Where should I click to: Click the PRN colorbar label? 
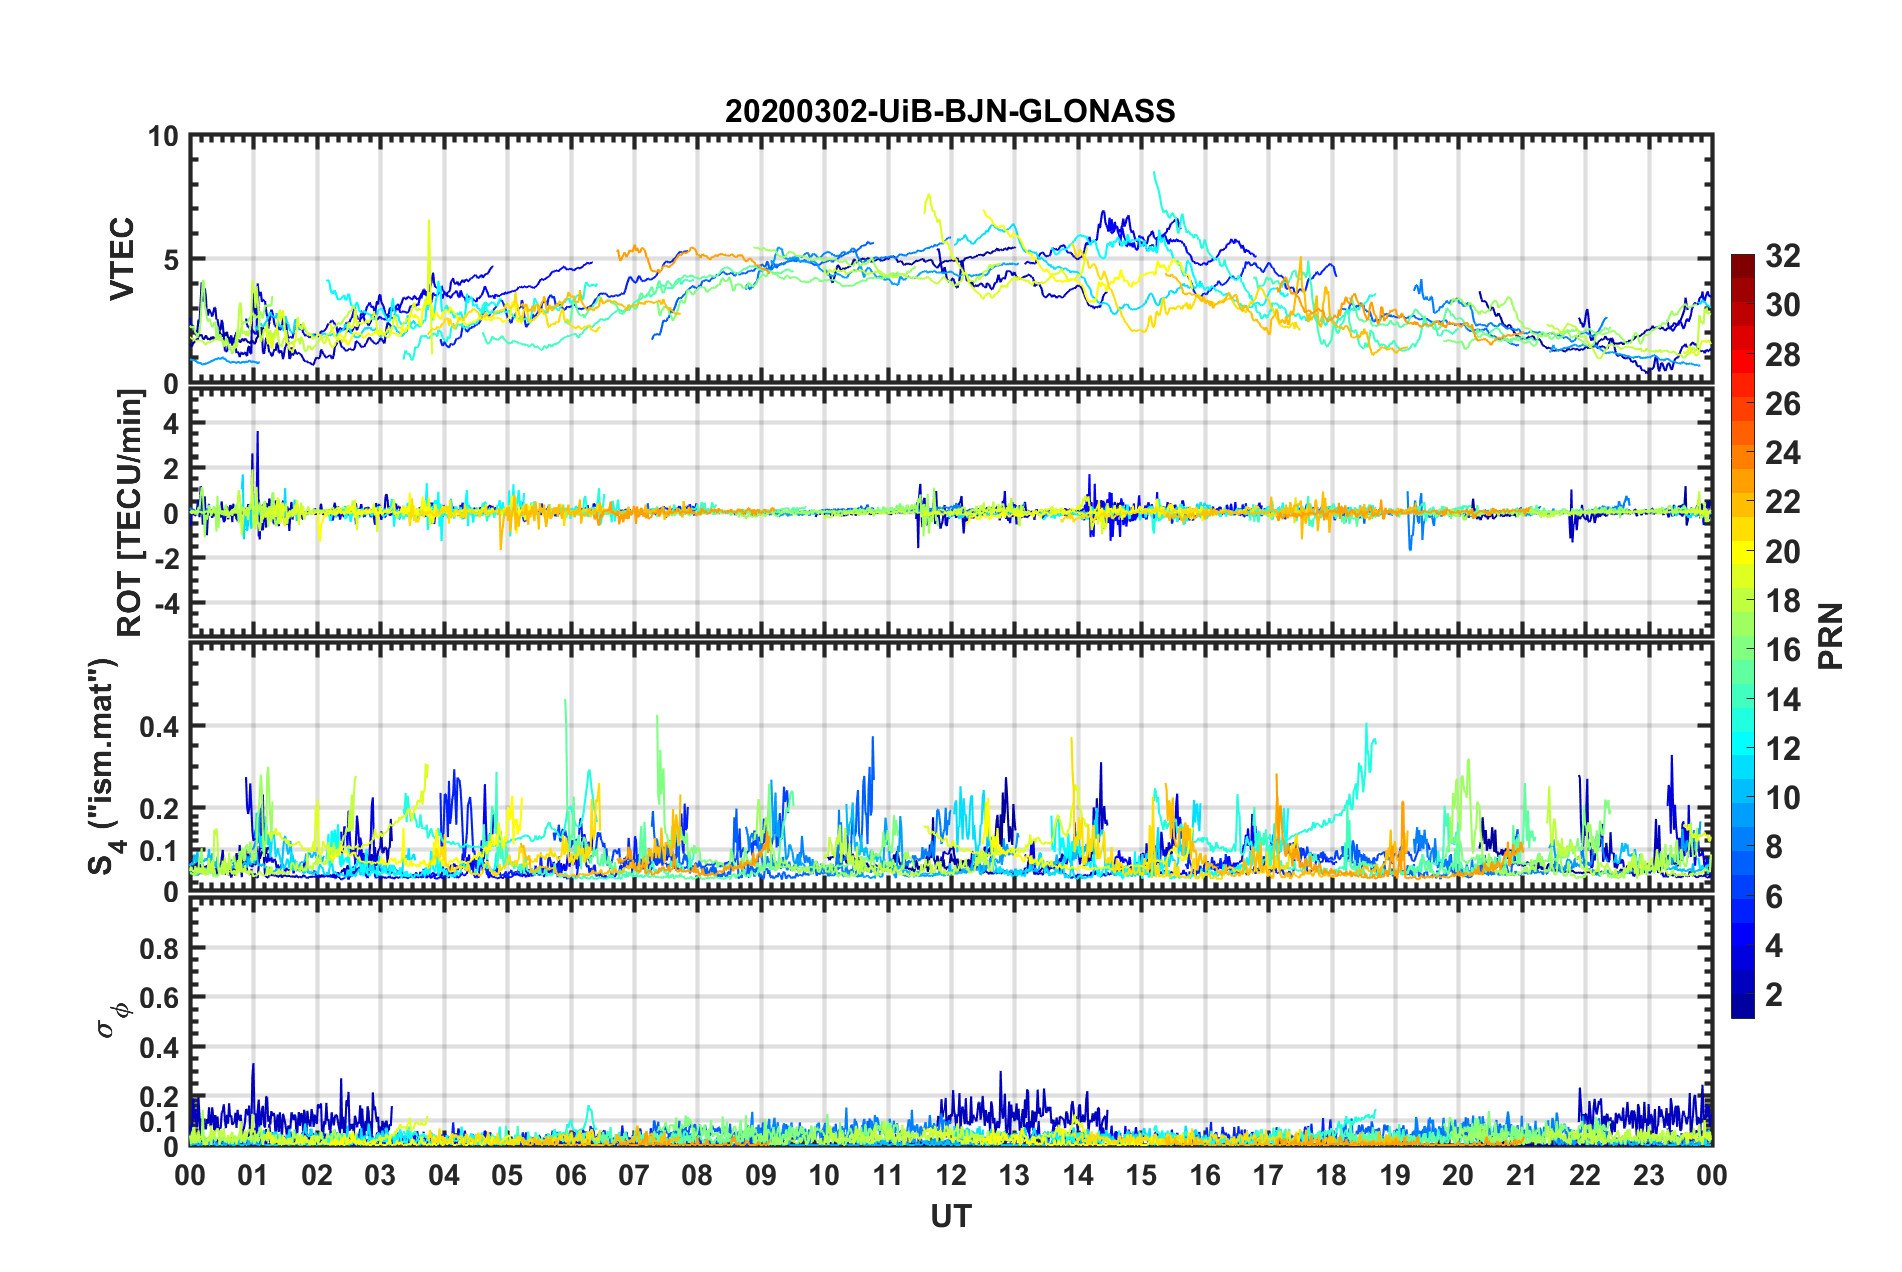click(1832, 636)
